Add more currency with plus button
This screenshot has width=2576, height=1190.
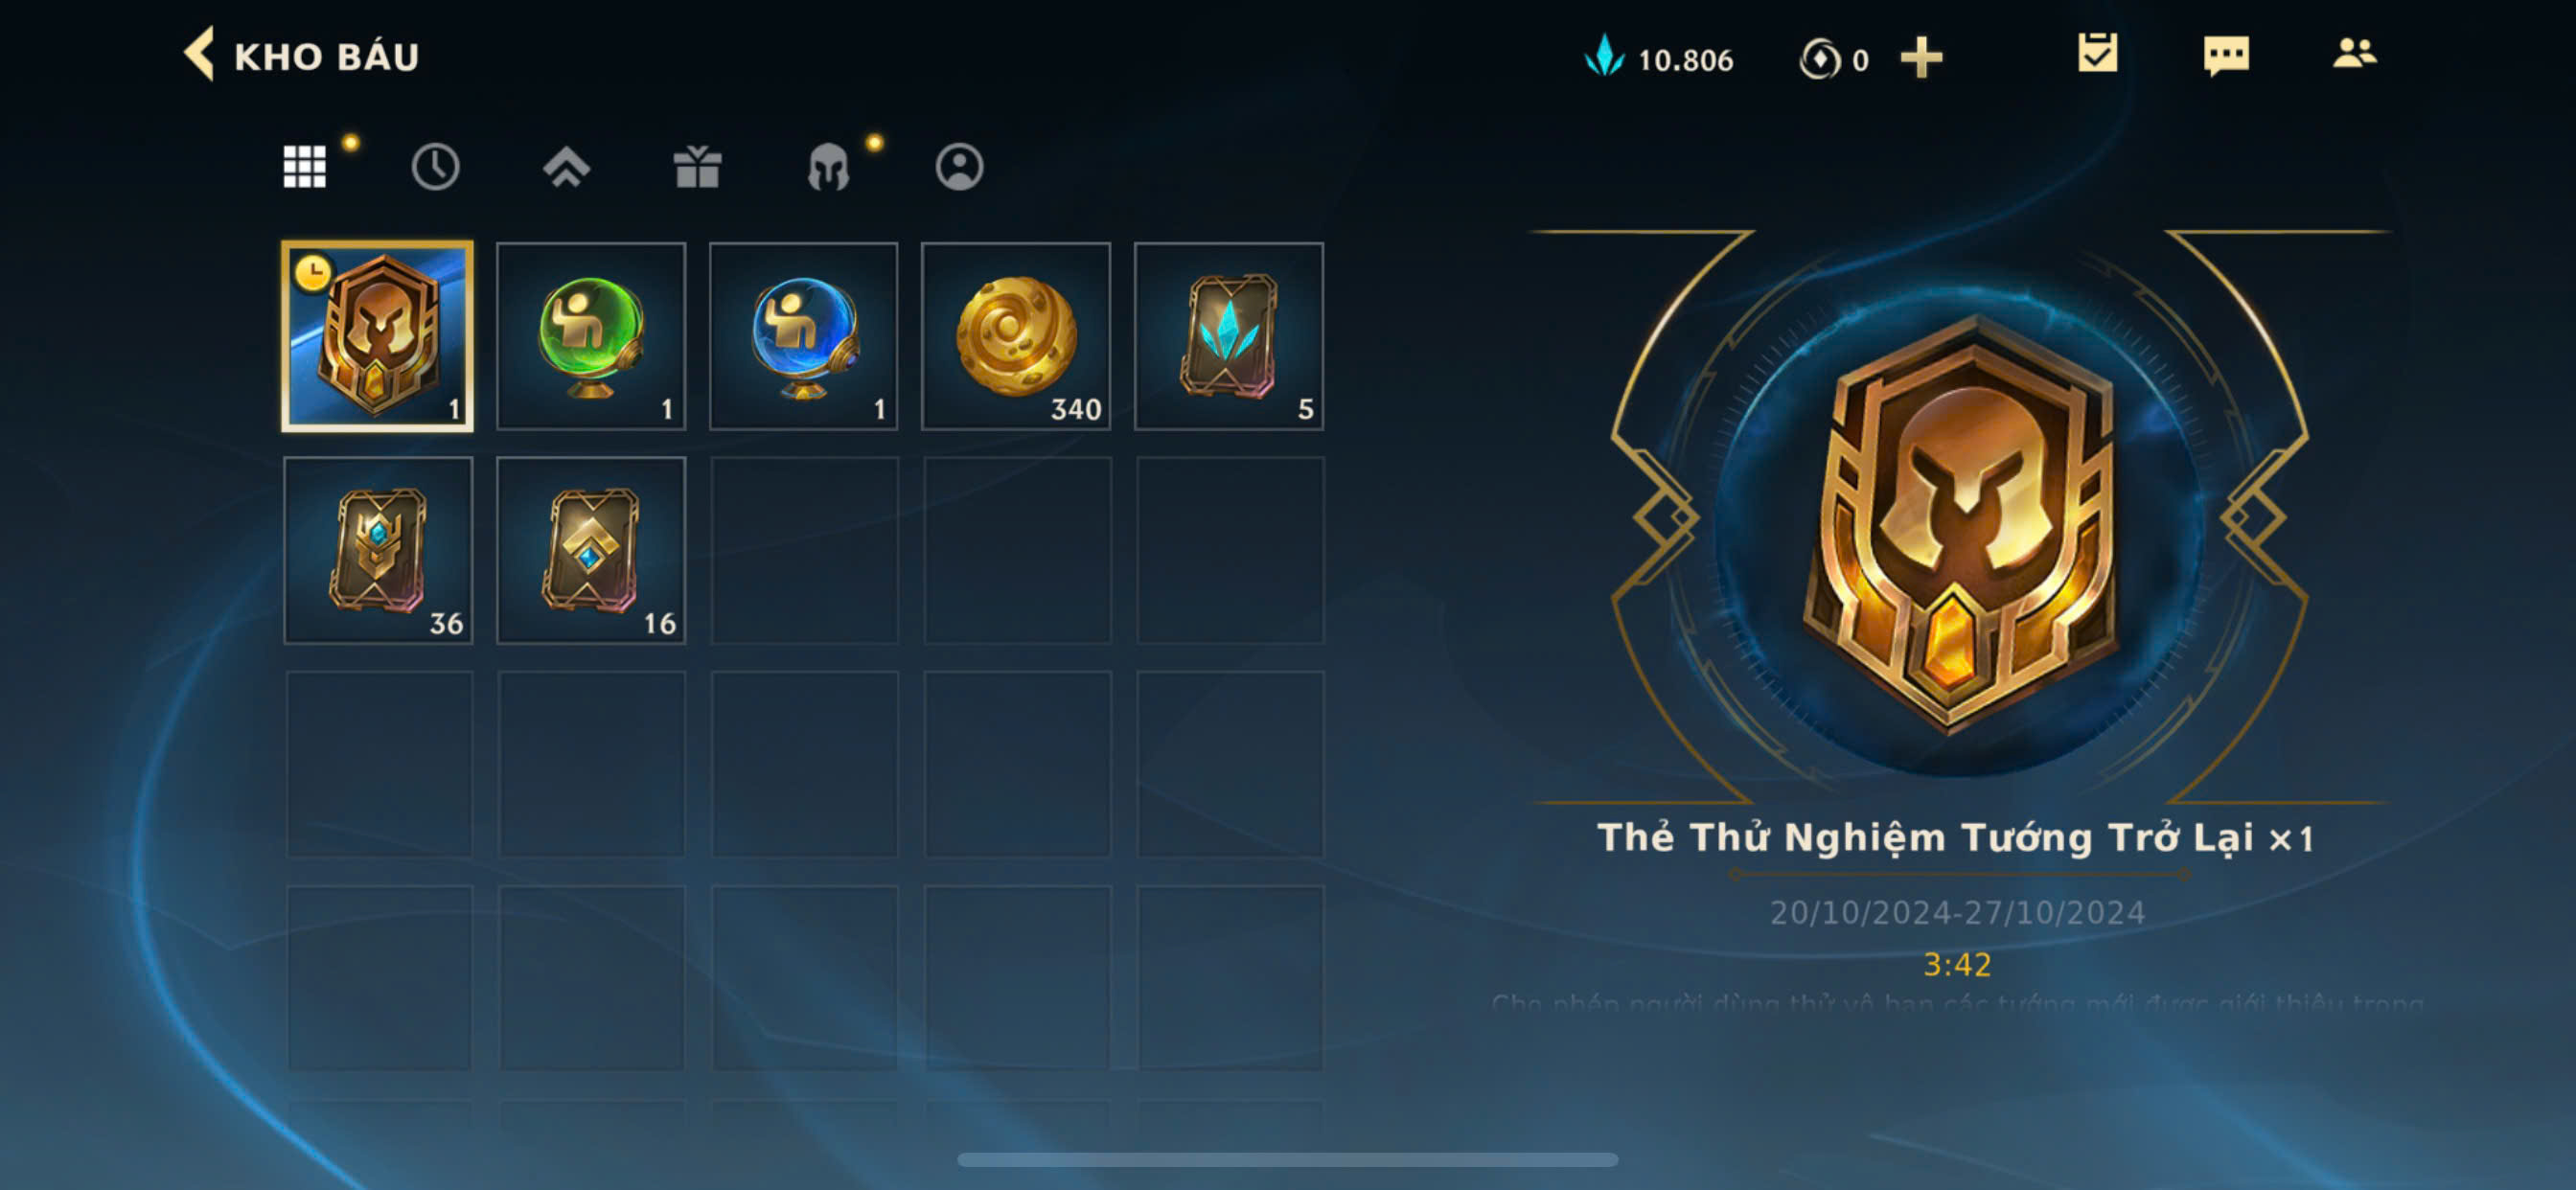(1921, 58)
